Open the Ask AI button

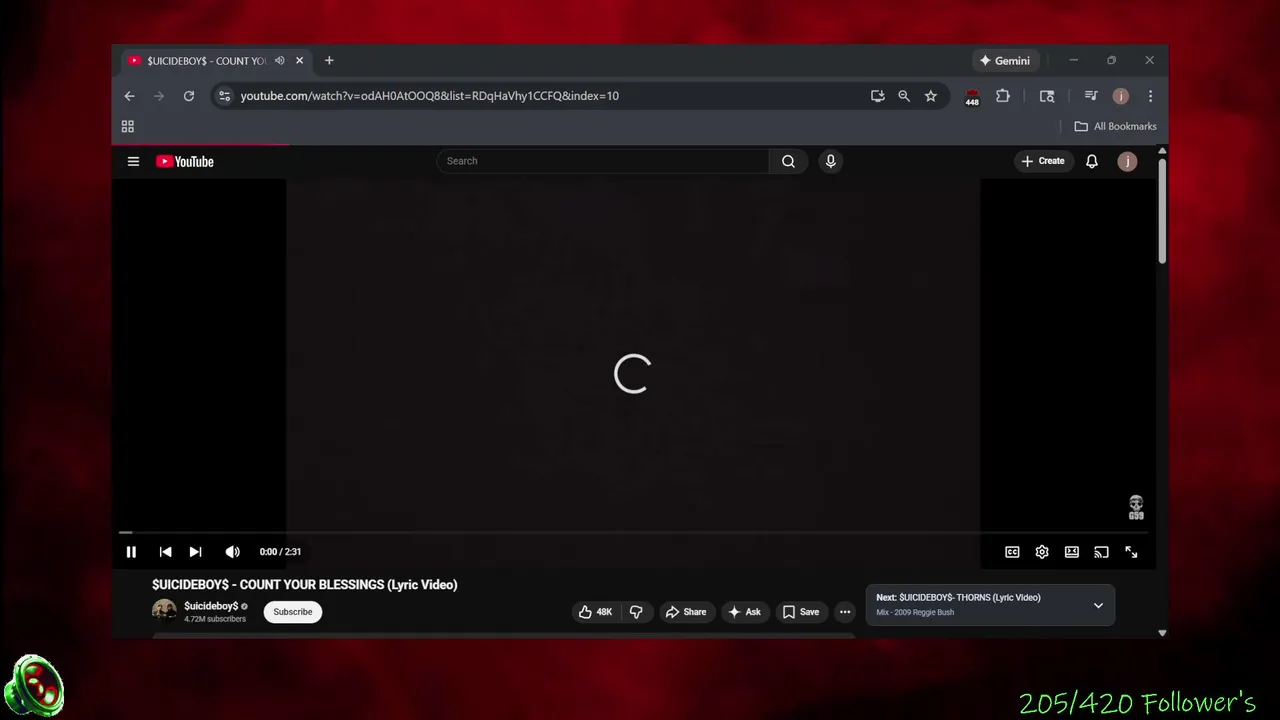pos(744,612)
